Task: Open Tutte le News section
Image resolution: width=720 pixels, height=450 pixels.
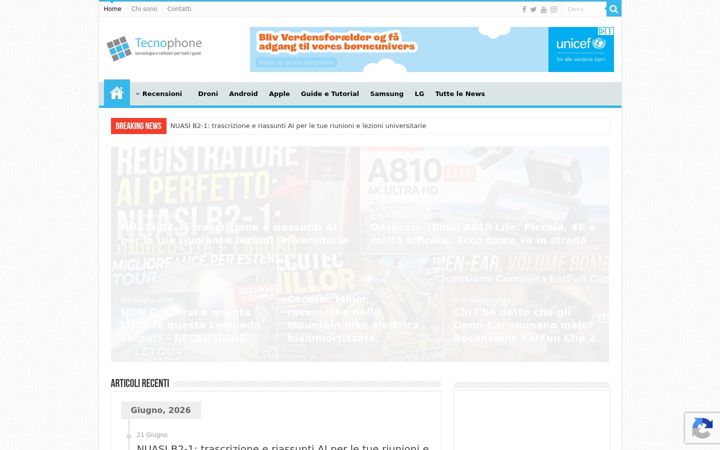Action: click(x=460, y=94)
